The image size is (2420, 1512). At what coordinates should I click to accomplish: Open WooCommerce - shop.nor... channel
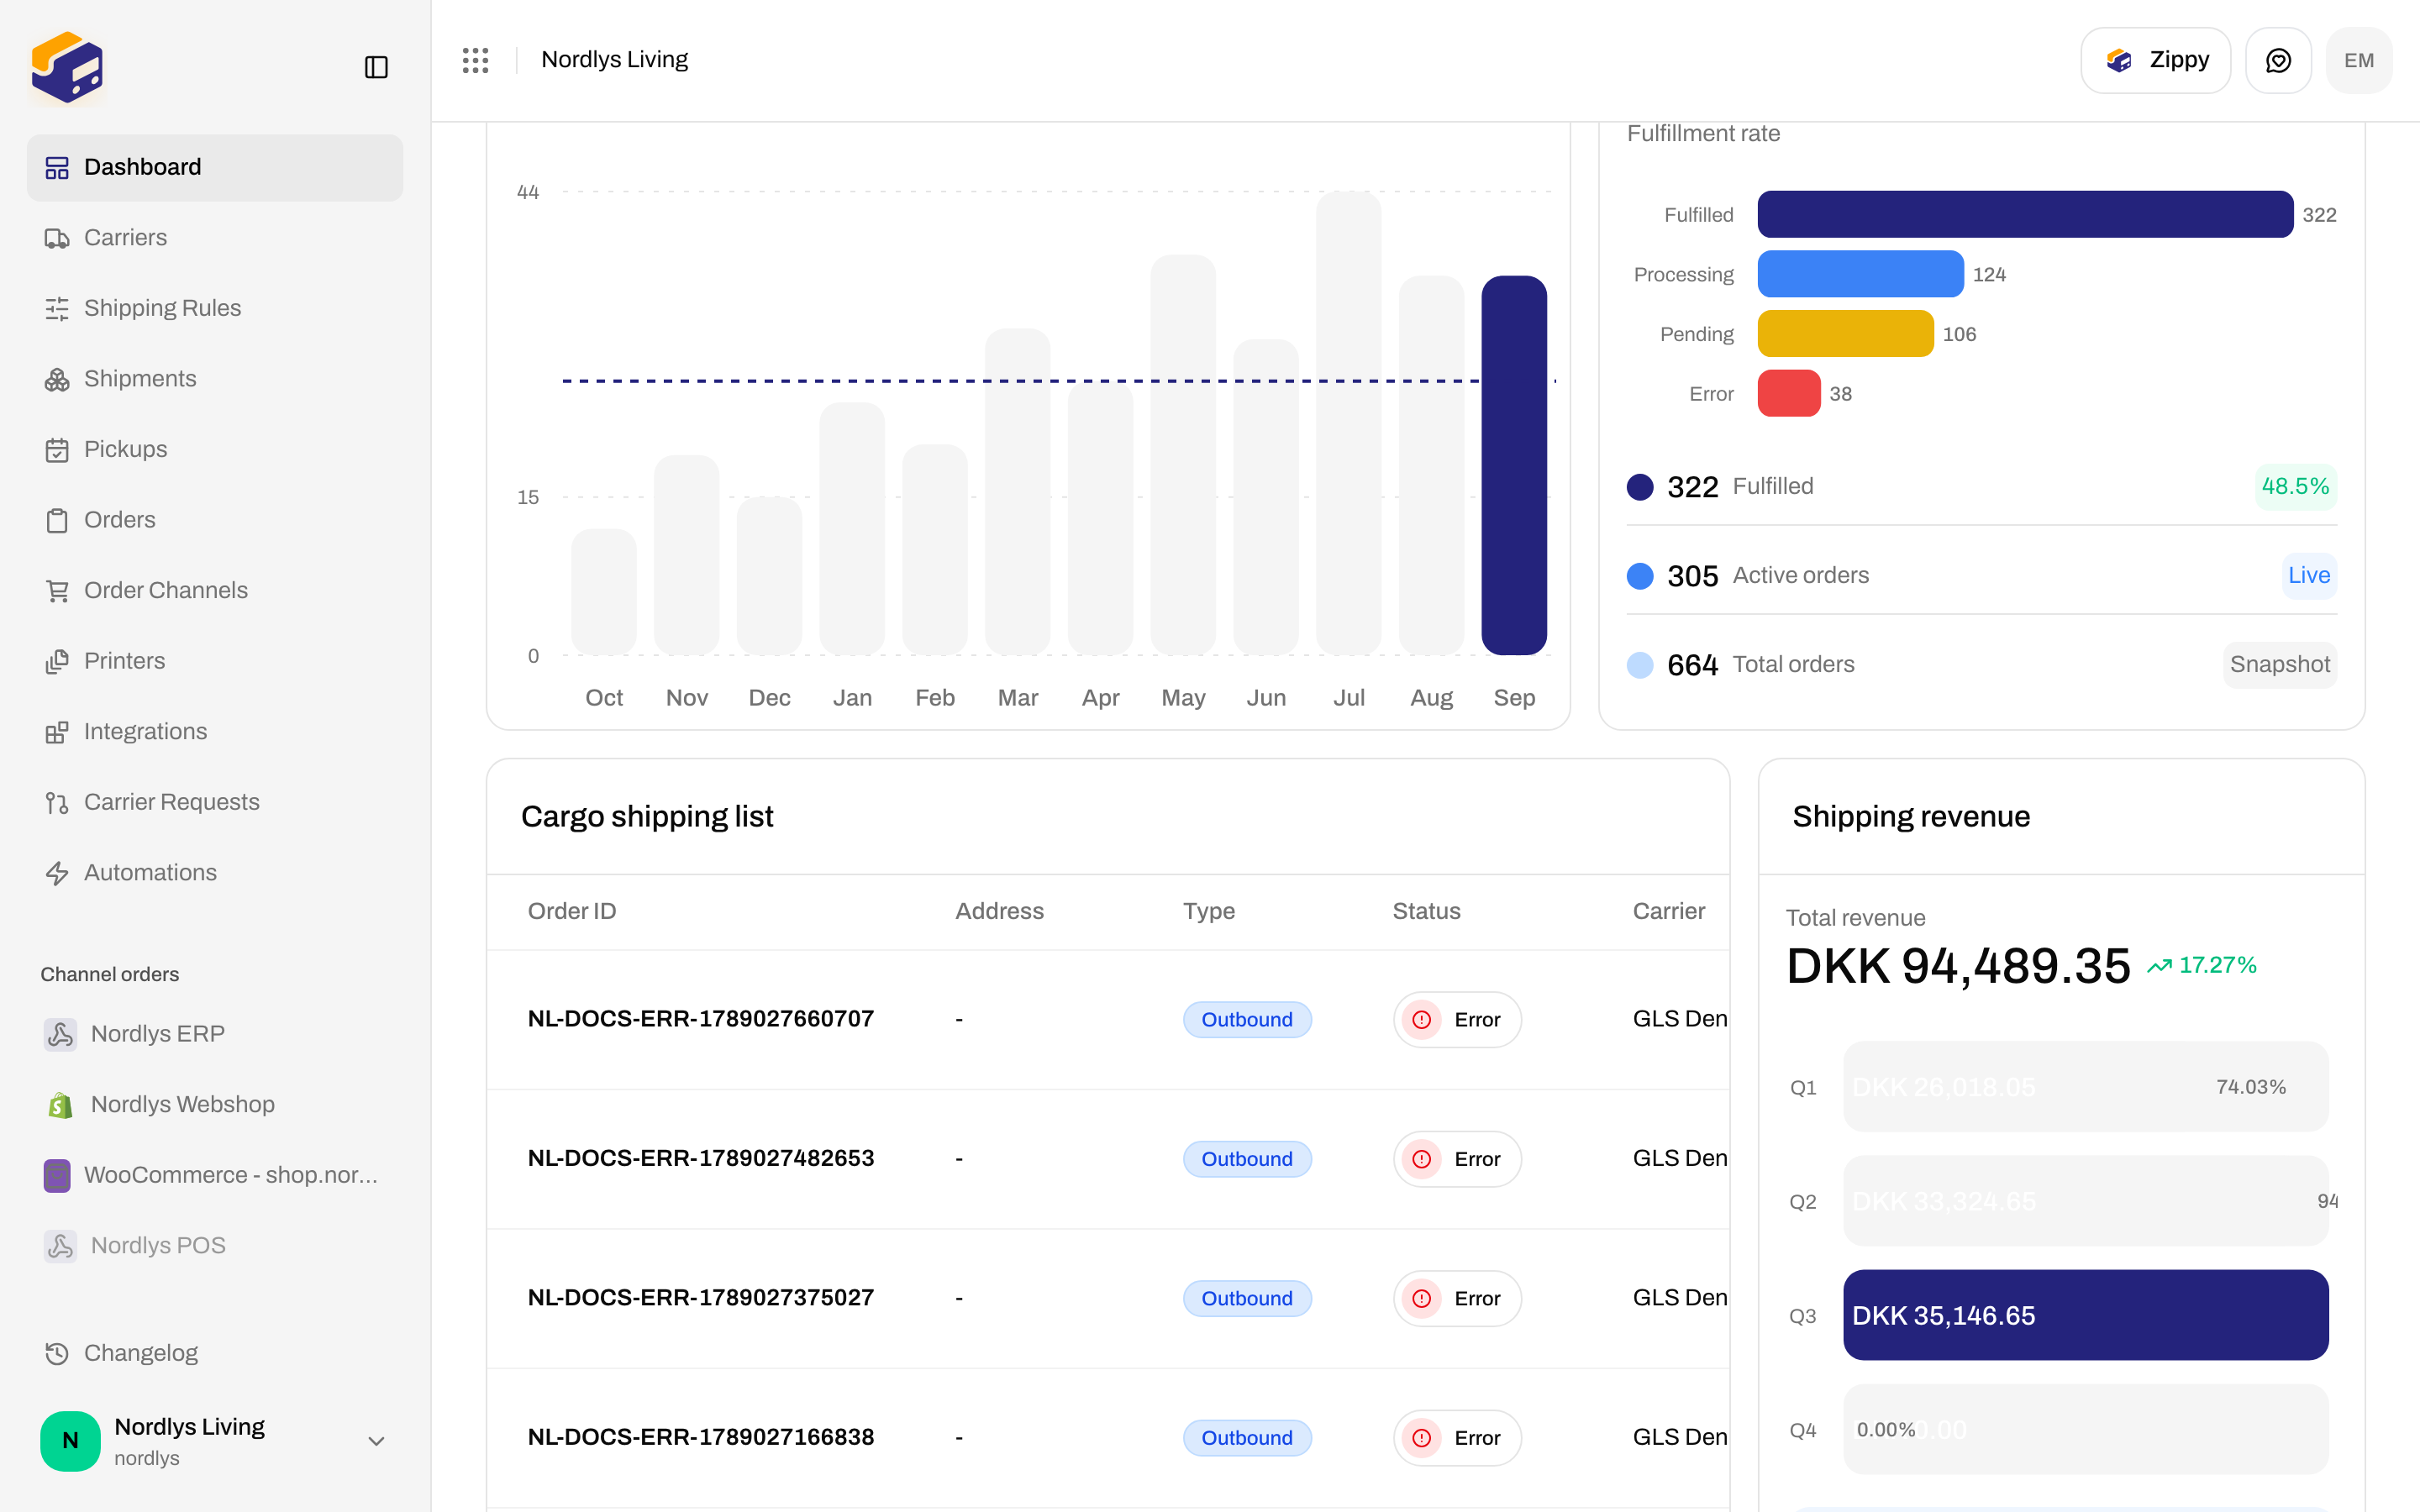coord(215,1175)
